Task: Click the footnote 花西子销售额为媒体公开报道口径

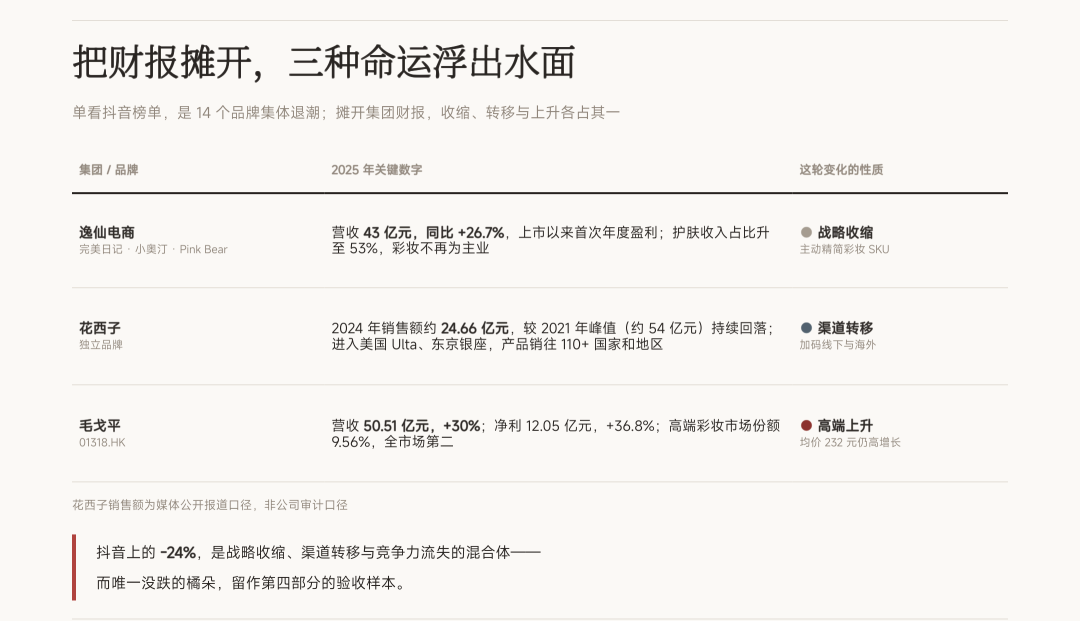Action: [210, 505]
